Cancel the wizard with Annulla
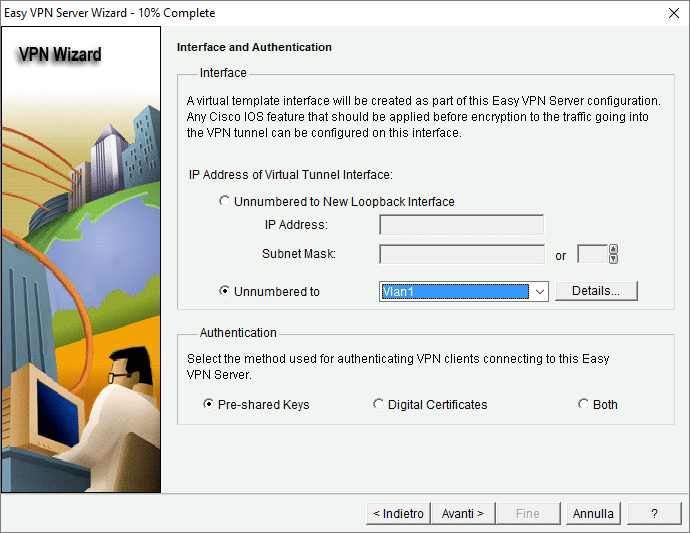This screenshot has width=690, height=533. 593,513
